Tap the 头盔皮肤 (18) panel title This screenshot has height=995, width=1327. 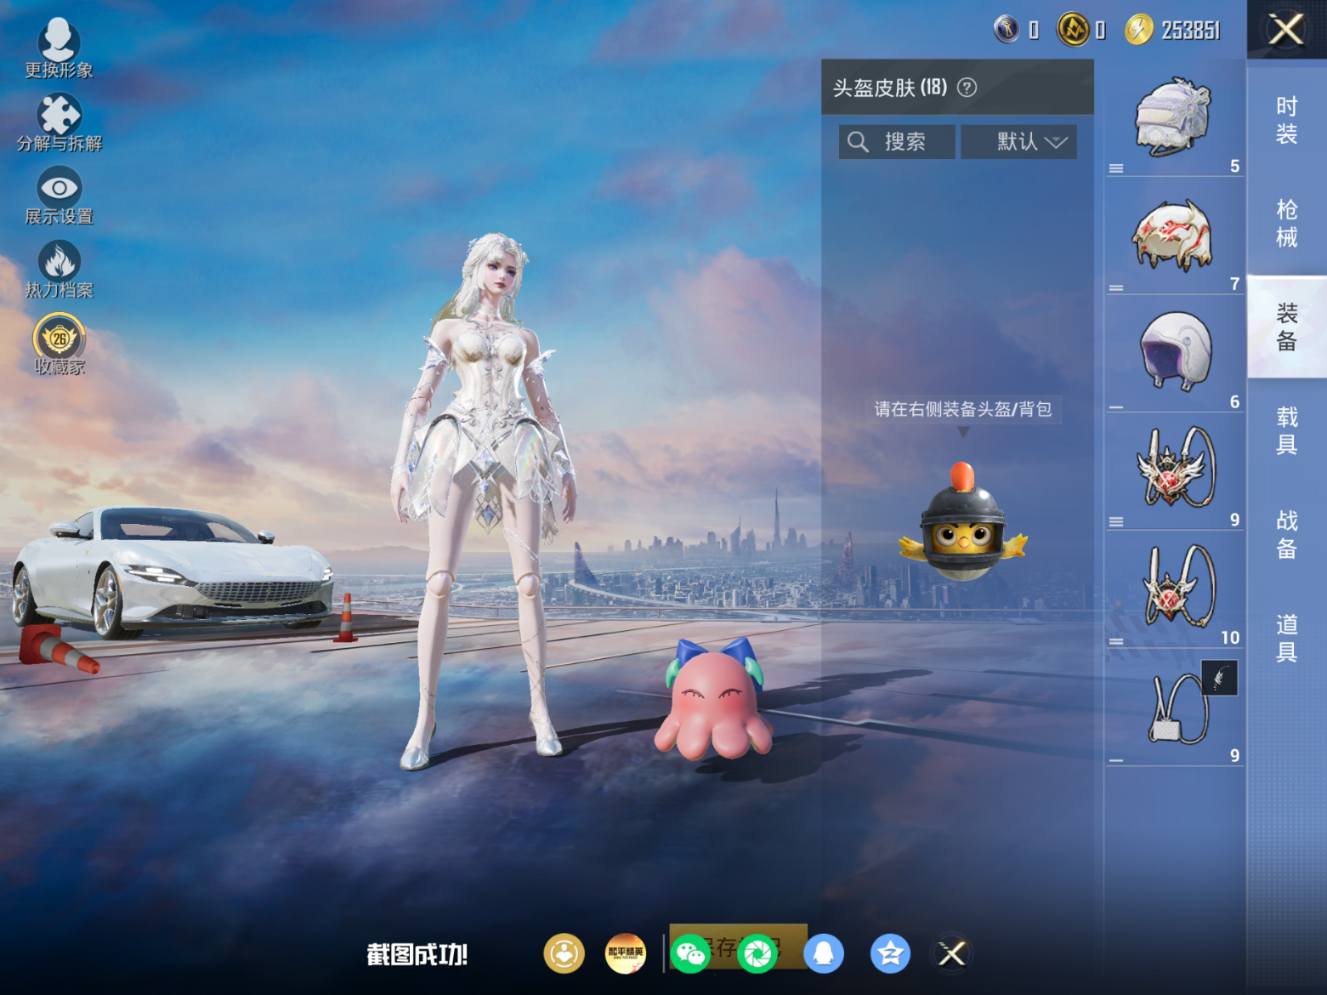[890, 87]
